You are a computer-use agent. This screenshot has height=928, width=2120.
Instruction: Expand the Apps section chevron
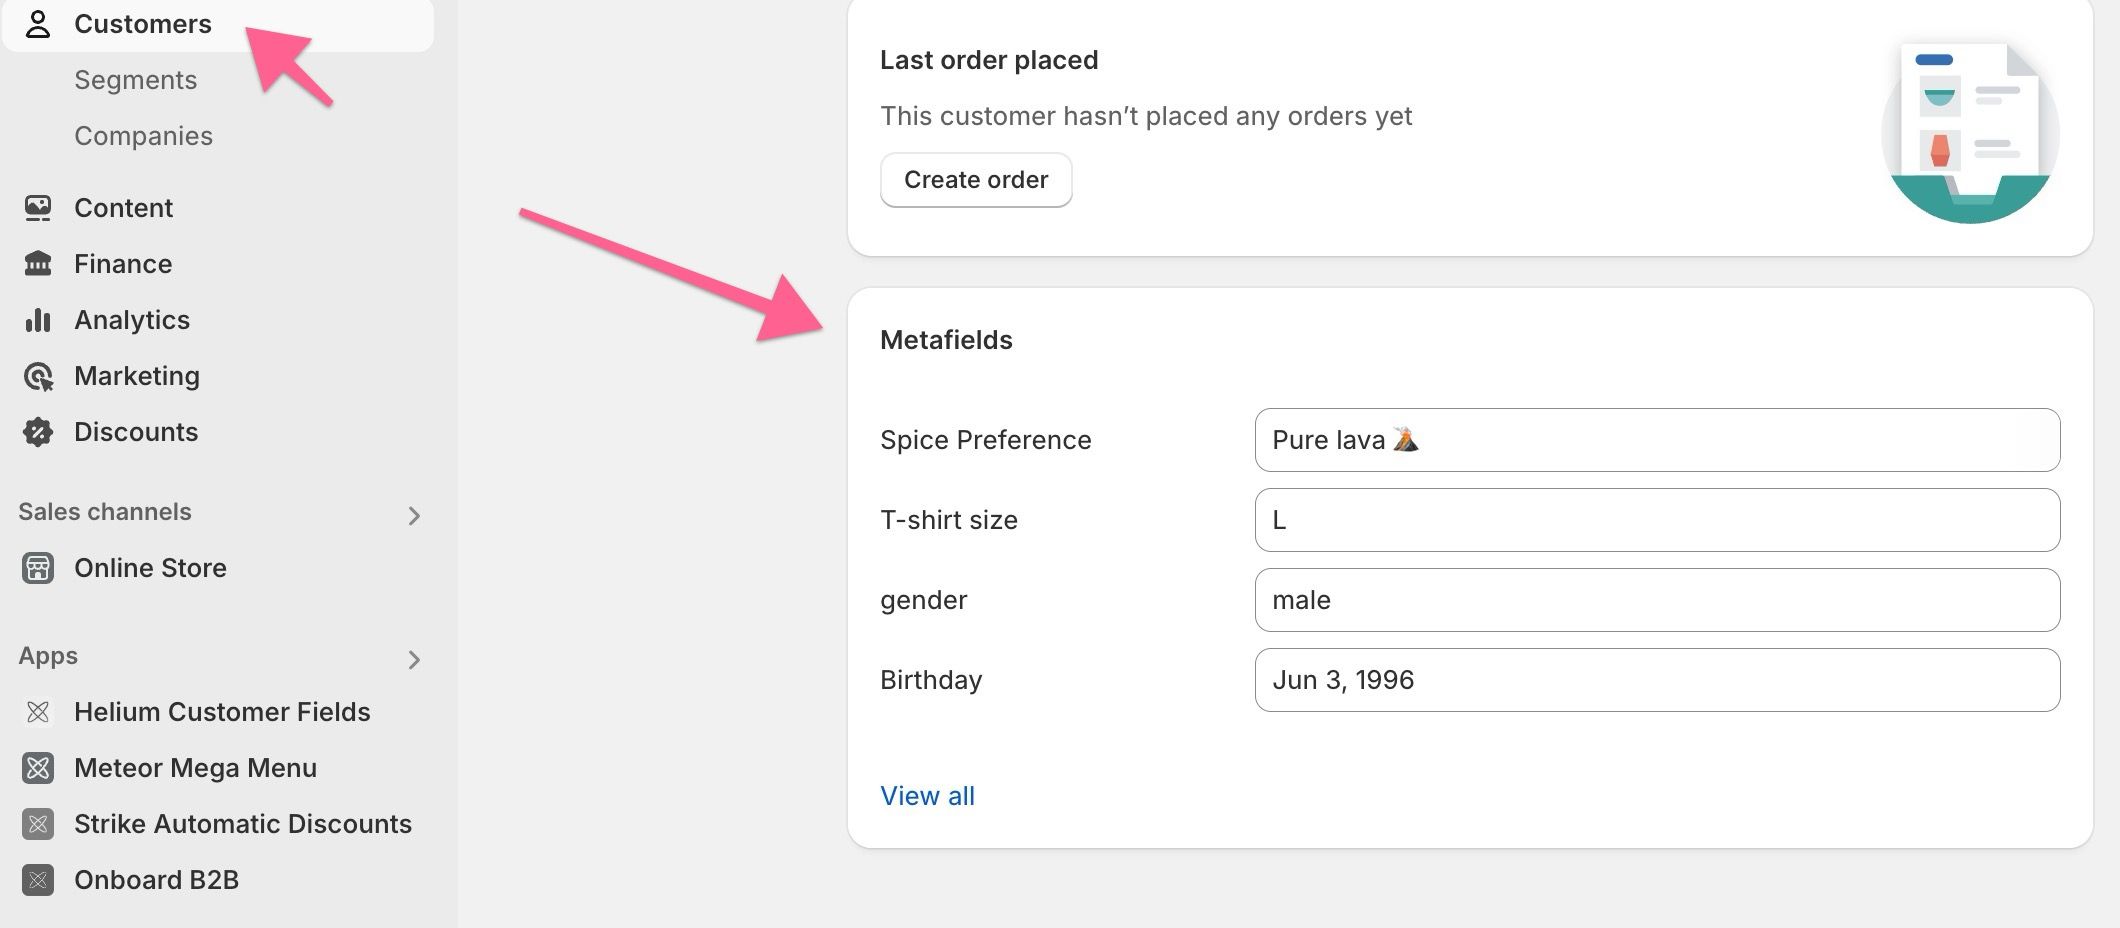tap(414, 660)
